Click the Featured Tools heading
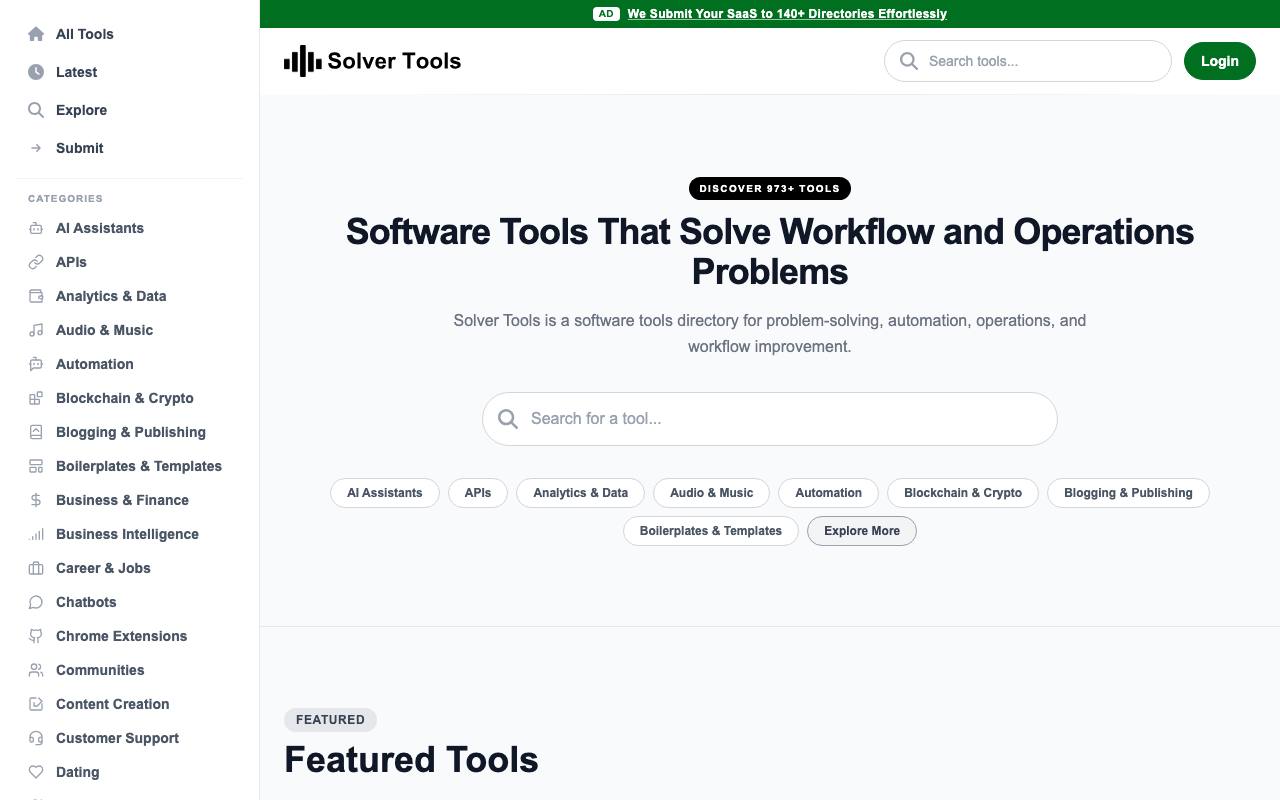 411,760
